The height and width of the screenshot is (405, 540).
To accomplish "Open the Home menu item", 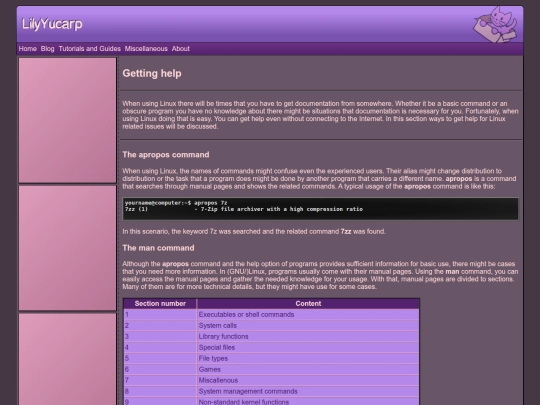I will click(x=28, y=49).
